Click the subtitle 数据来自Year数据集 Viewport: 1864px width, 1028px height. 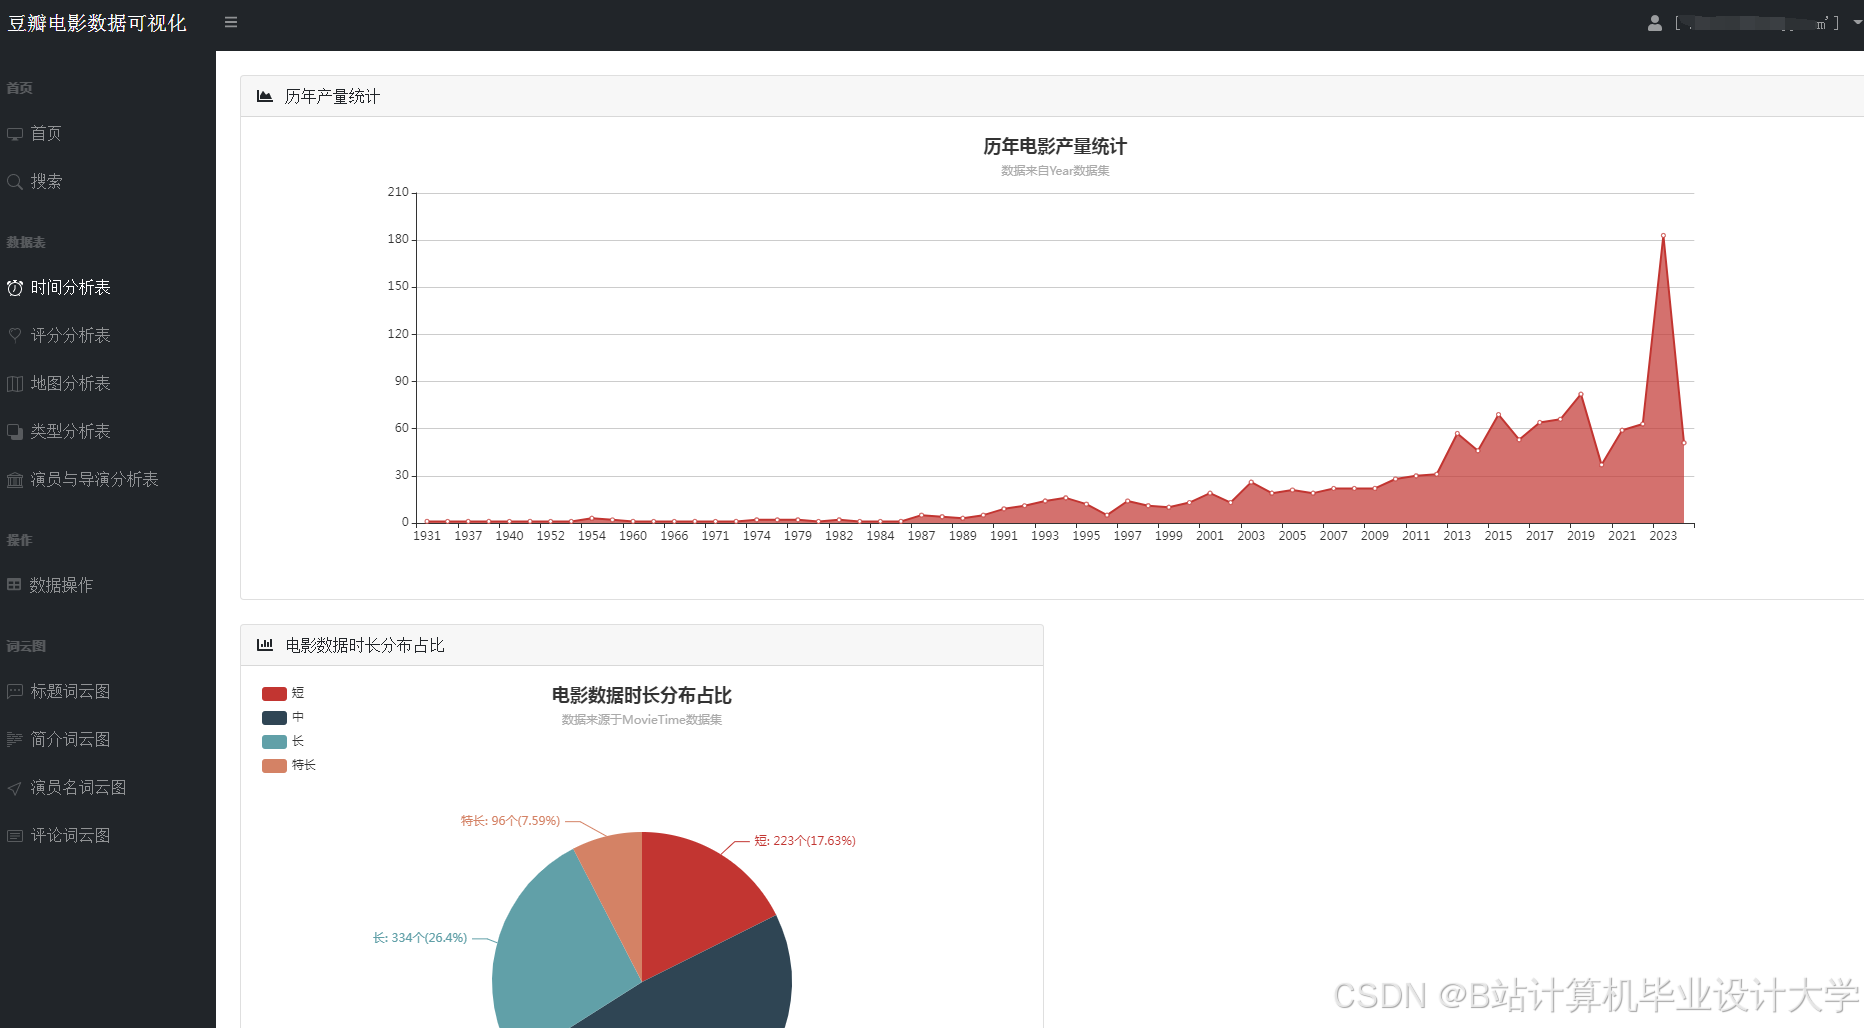[x=1055, y=171]
